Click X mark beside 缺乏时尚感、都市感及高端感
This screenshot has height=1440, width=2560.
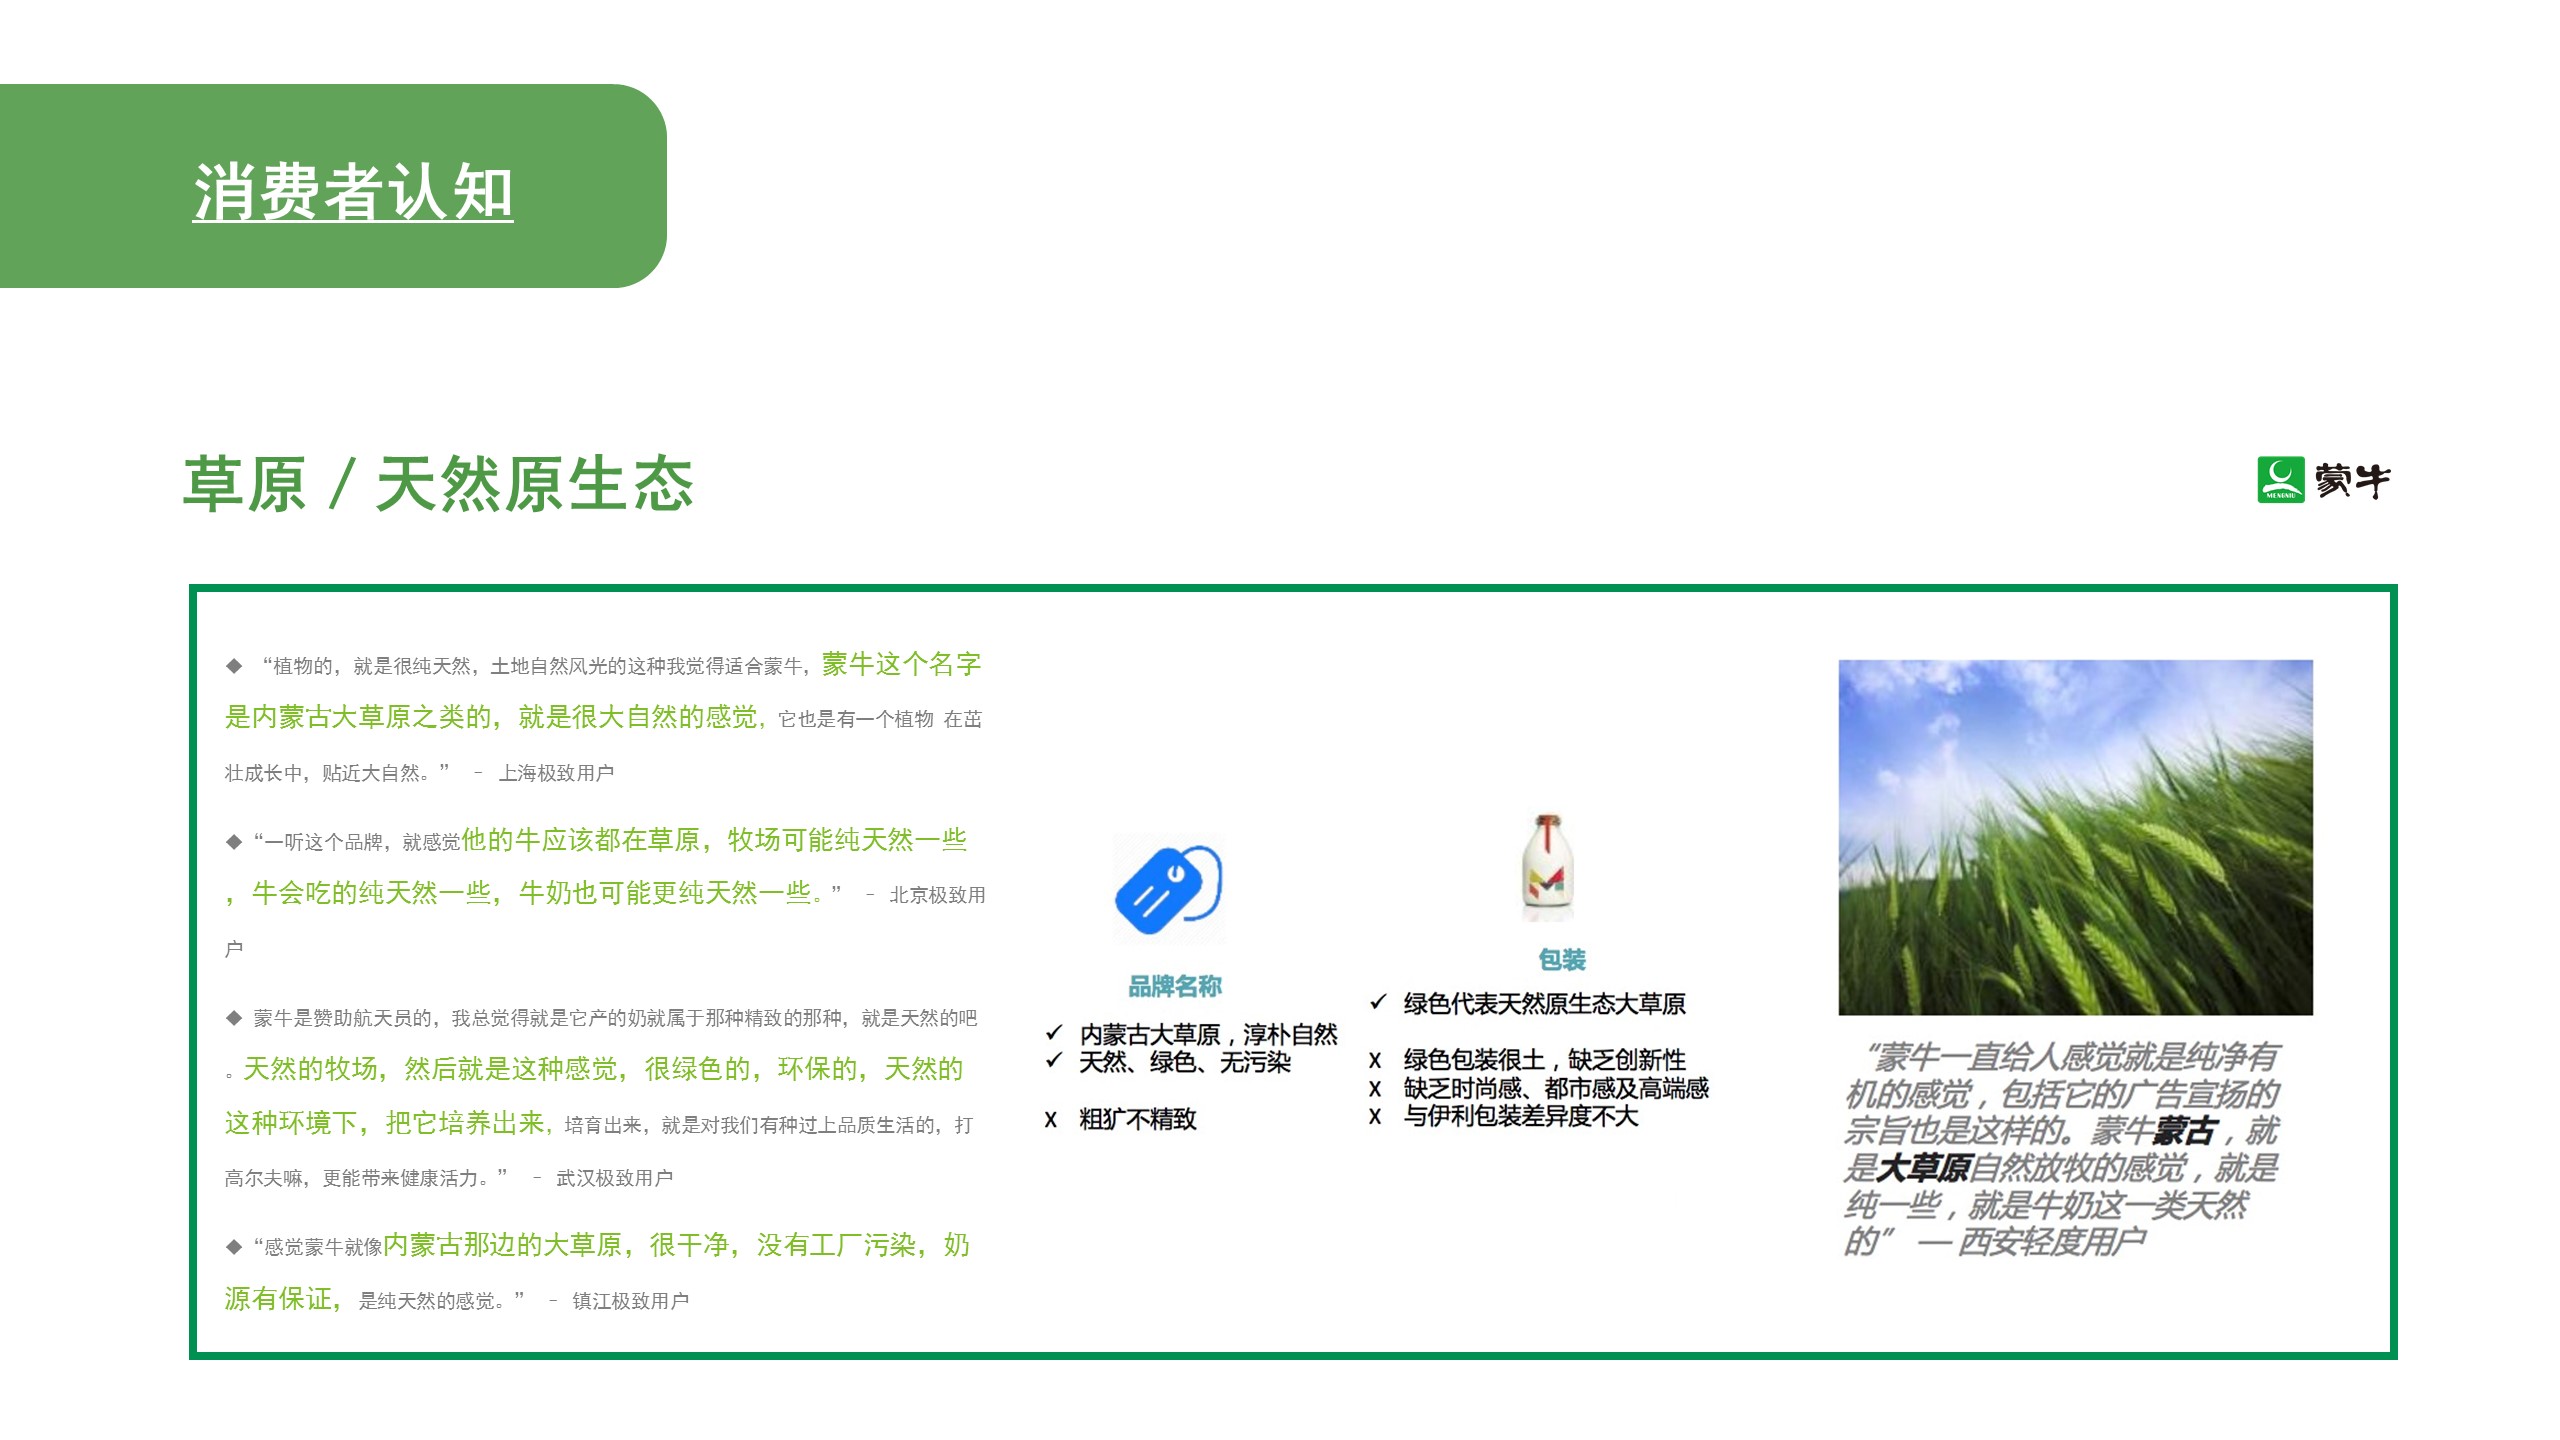1376,1089
